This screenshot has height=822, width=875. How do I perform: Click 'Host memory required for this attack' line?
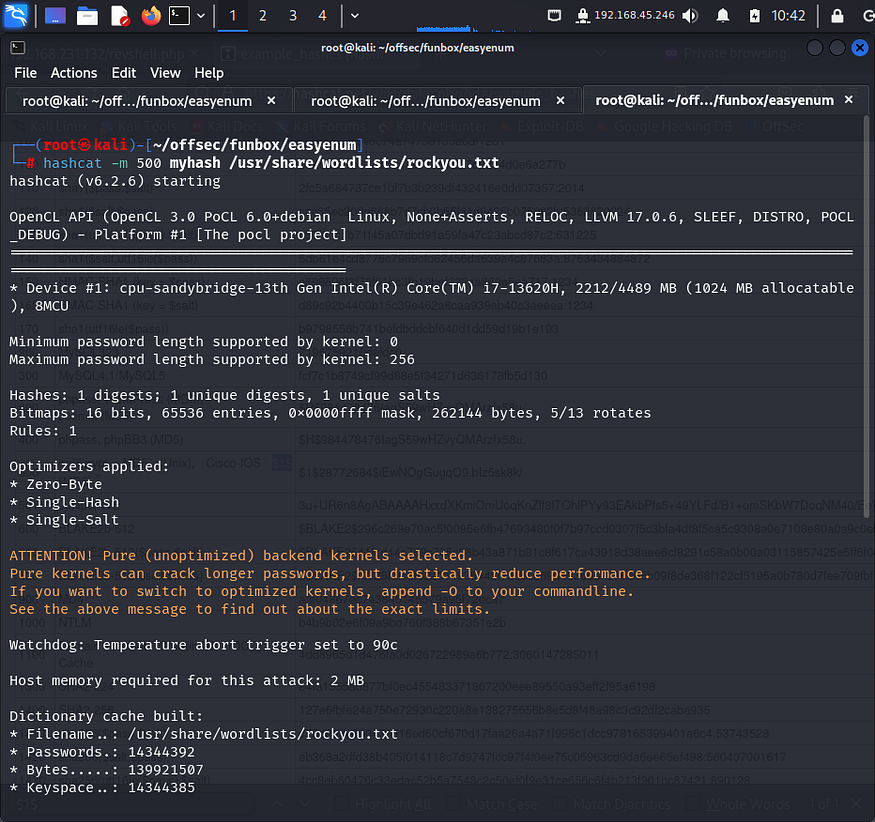[x=187, y=681]
